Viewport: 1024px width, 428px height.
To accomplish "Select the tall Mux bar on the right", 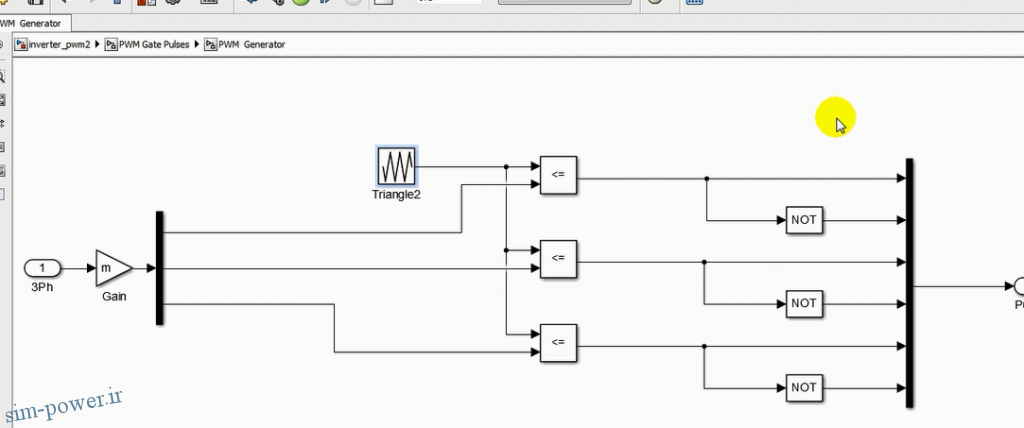I will (909, 283).
